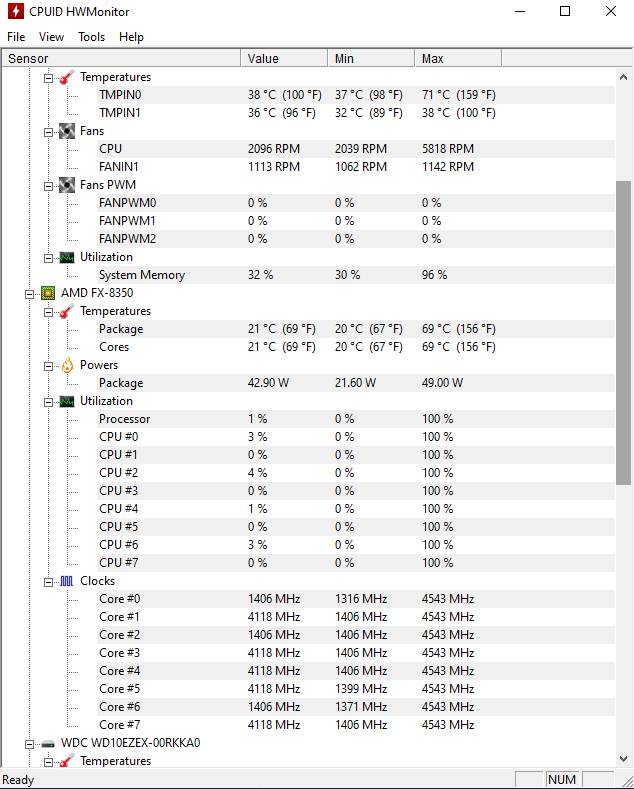Open the Tools menu
The height and width of the screenshot is (789, 634).
[92, 37]
